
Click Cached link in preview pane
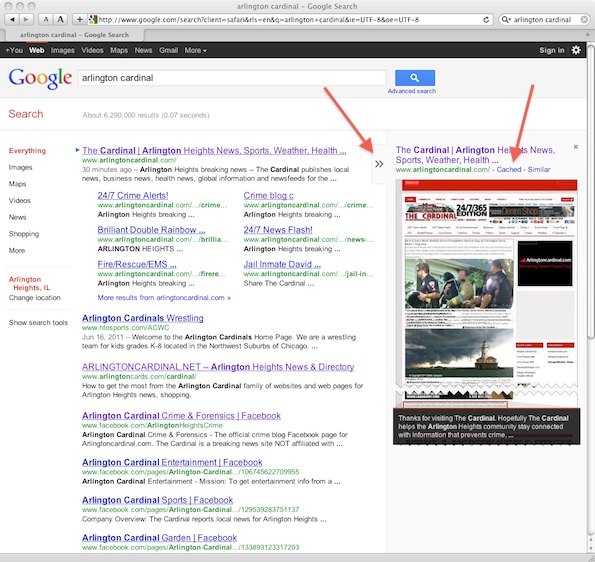click(509, 170)
